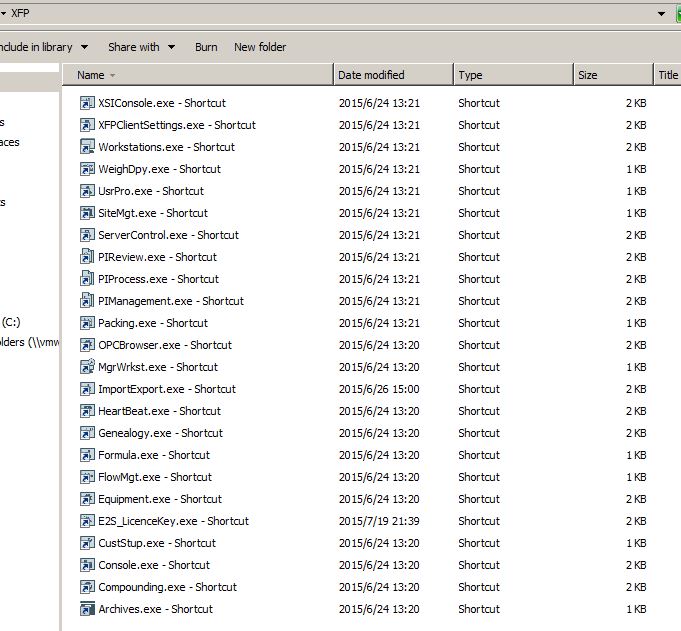Sort by the Type column header
Viewport: 681px width, 631px height.
click(x=514, y=75)
